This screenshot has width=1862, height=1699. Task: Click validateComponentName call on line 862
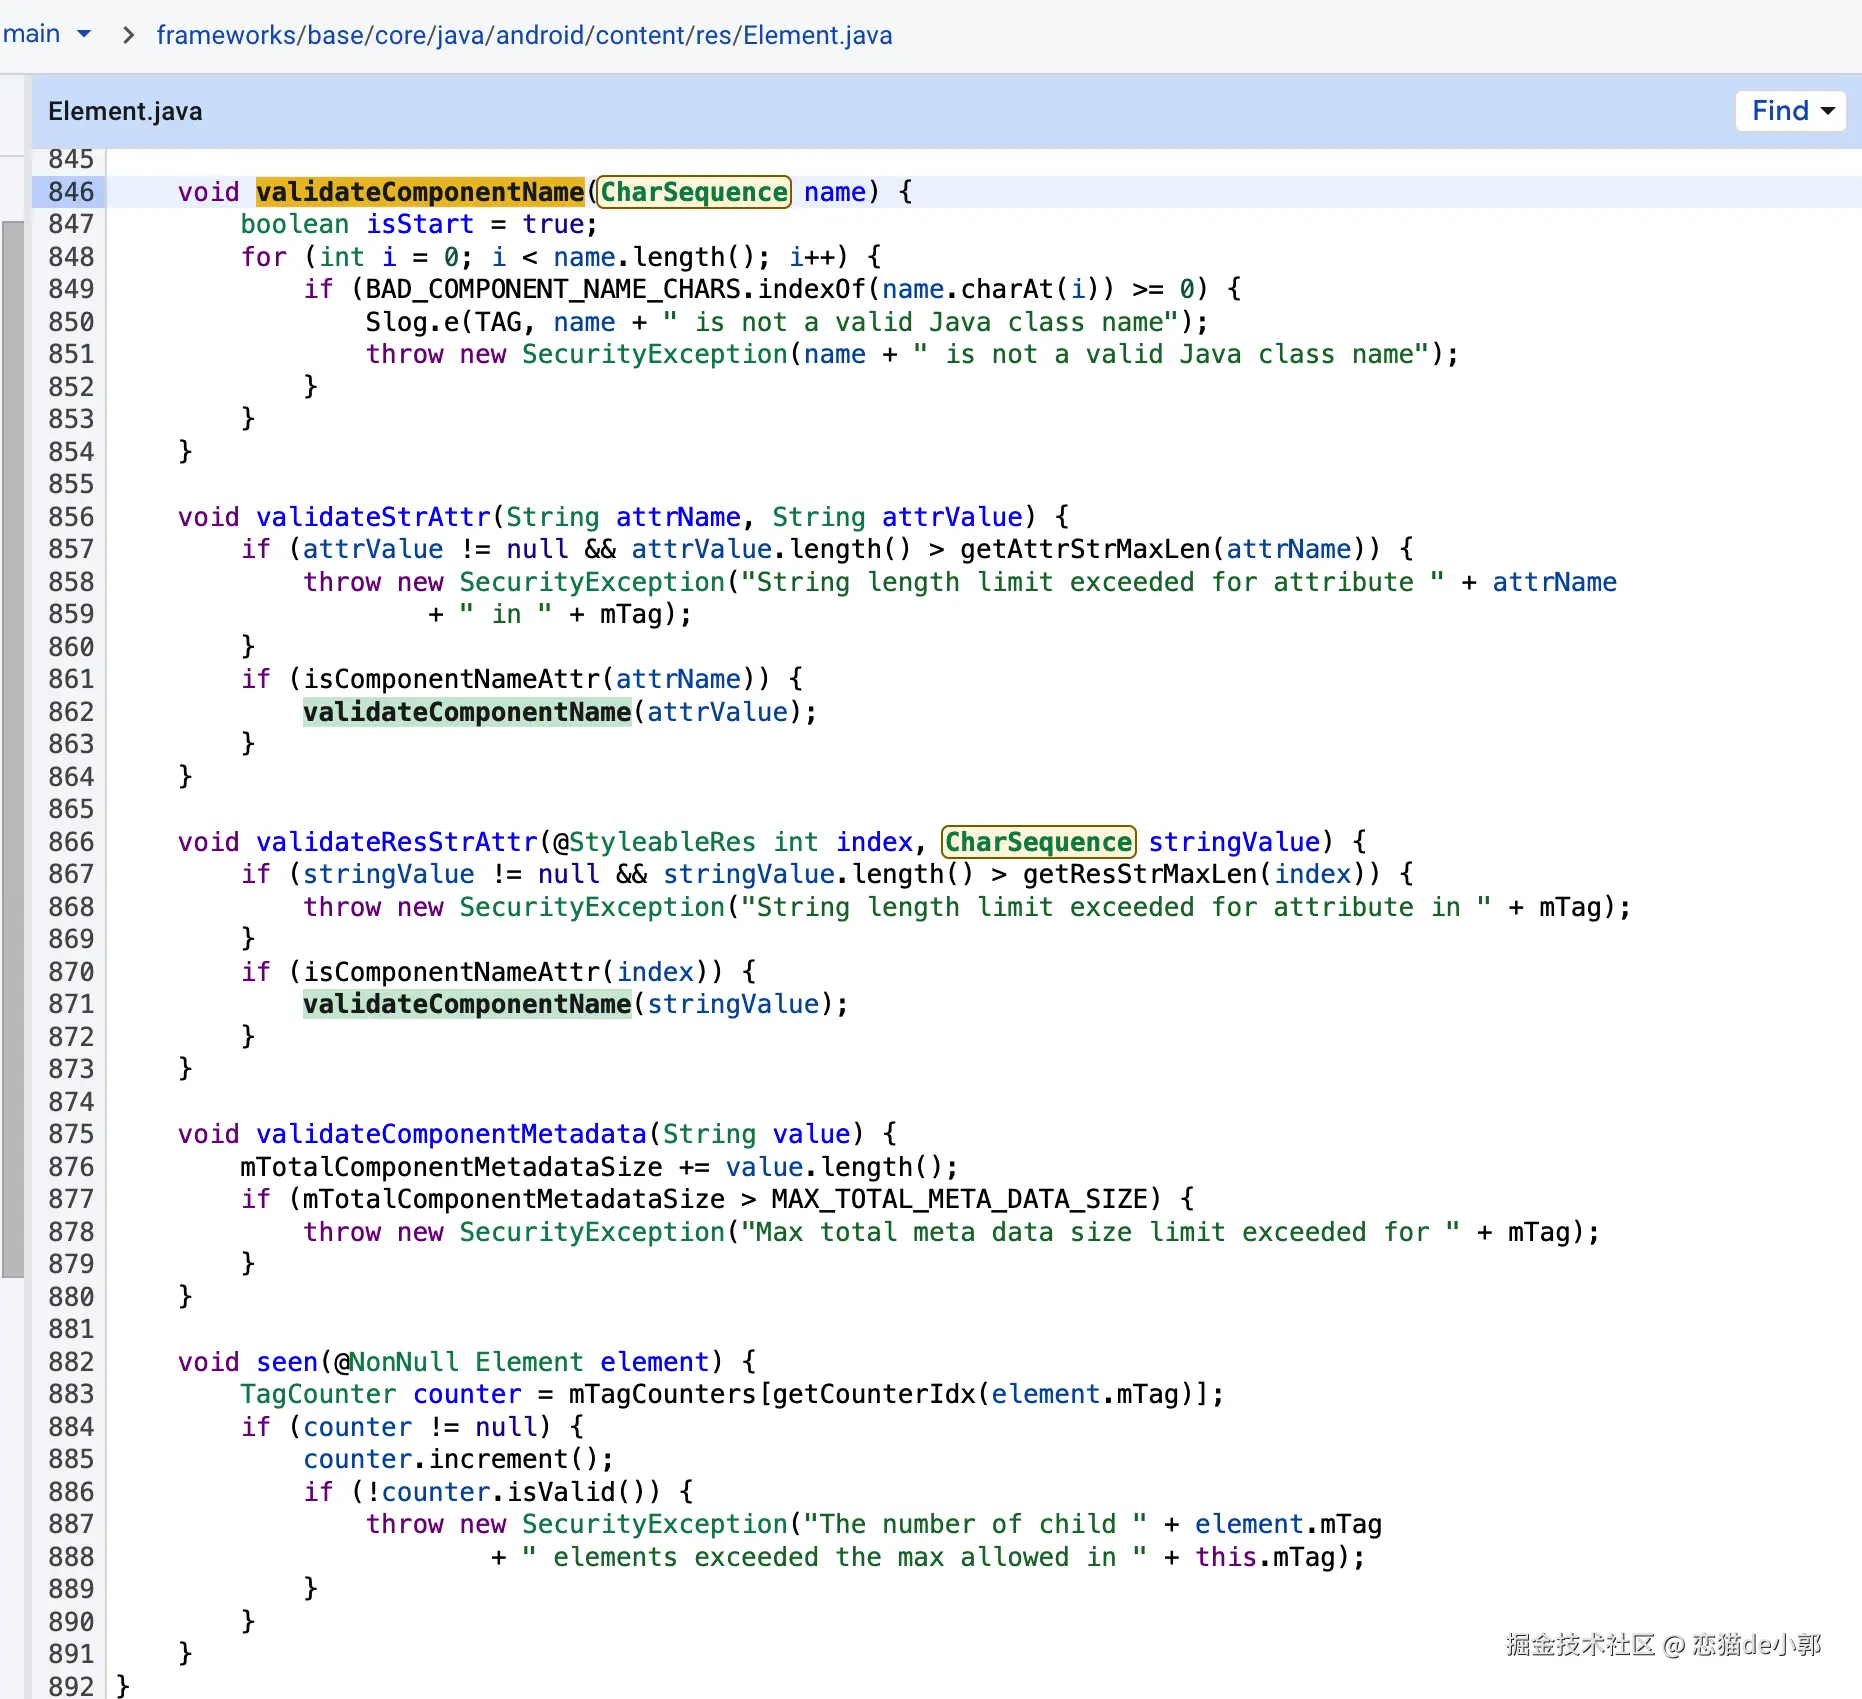(467, 712)
